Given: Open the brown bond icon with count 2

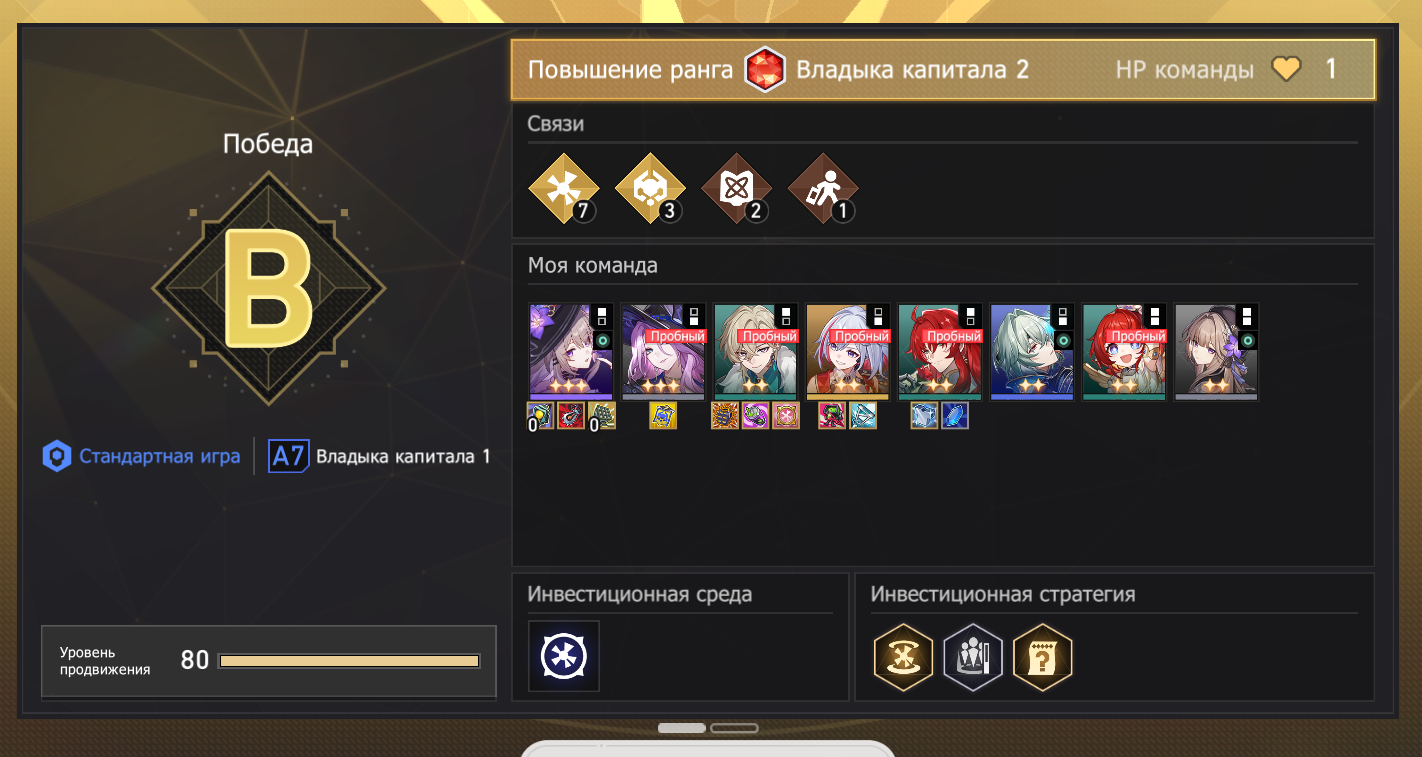Looking at the screenshot, I should [736, 188].
